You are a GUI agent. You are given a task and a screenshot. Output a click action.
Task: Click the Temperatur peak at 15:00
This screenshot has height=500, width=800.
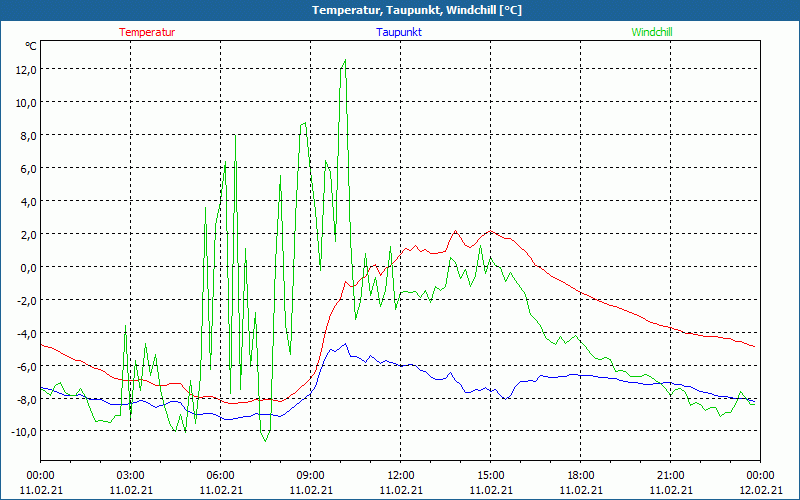(491, 231)
